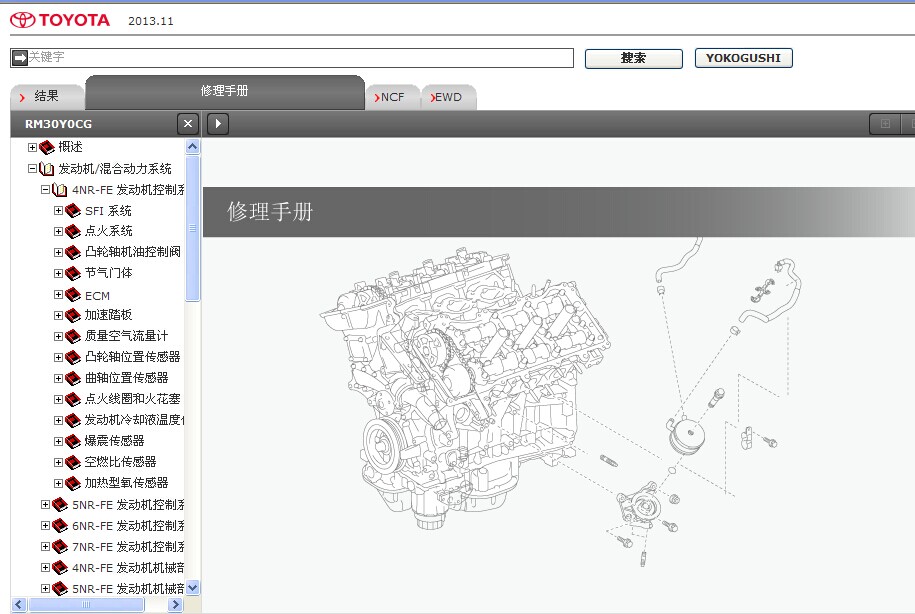Click the red book icon for 6NR-FE 发动机控制
The width and height of the screenshot is (915, 614).
click(60, 526)
